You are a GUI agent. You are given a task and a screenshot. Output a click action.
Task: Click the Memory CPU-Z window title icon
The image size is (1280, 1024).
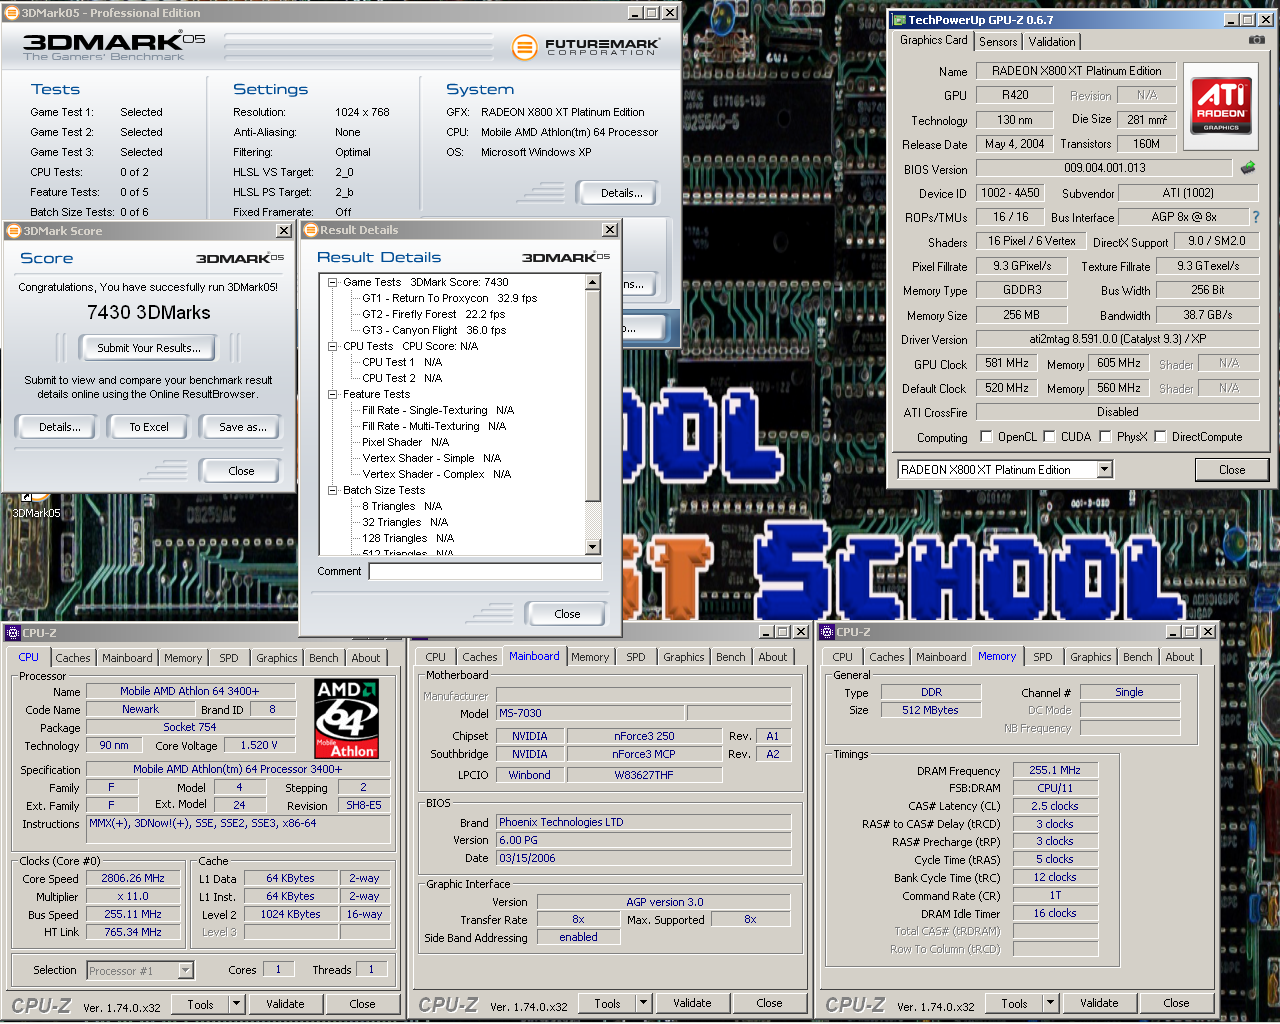pos(827,632)
